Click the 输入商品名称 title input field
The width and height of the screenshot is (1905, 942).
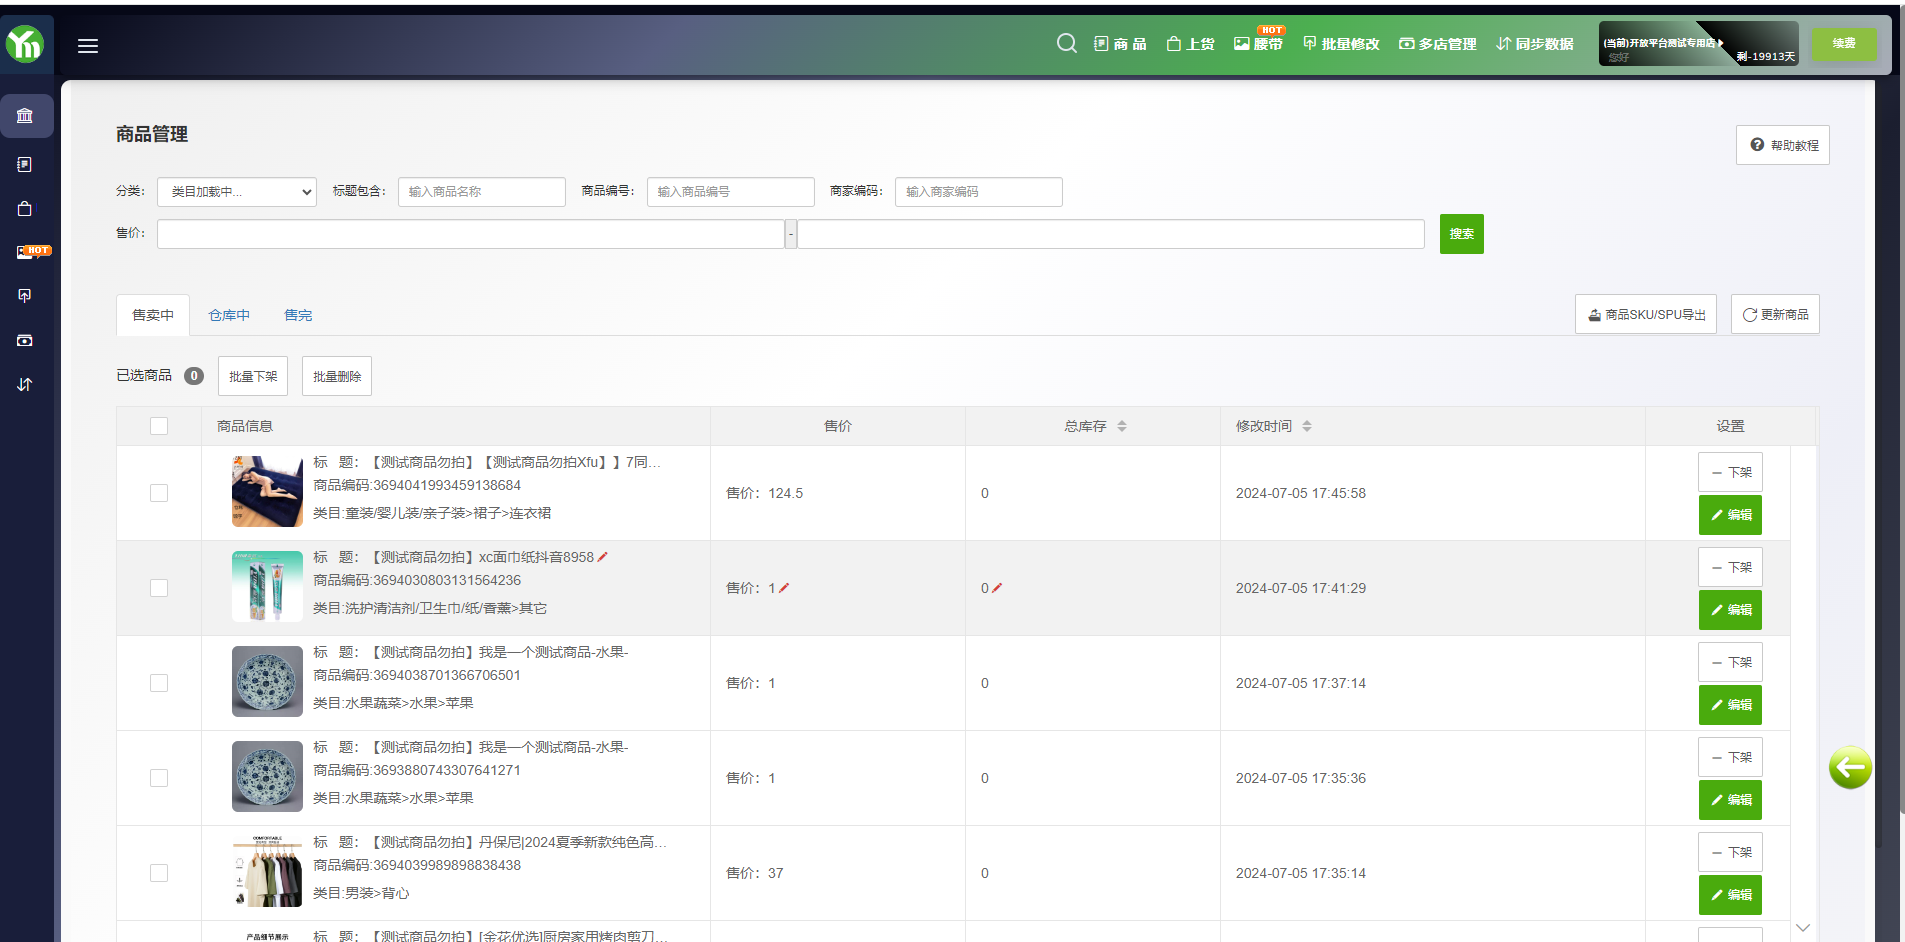482,192
